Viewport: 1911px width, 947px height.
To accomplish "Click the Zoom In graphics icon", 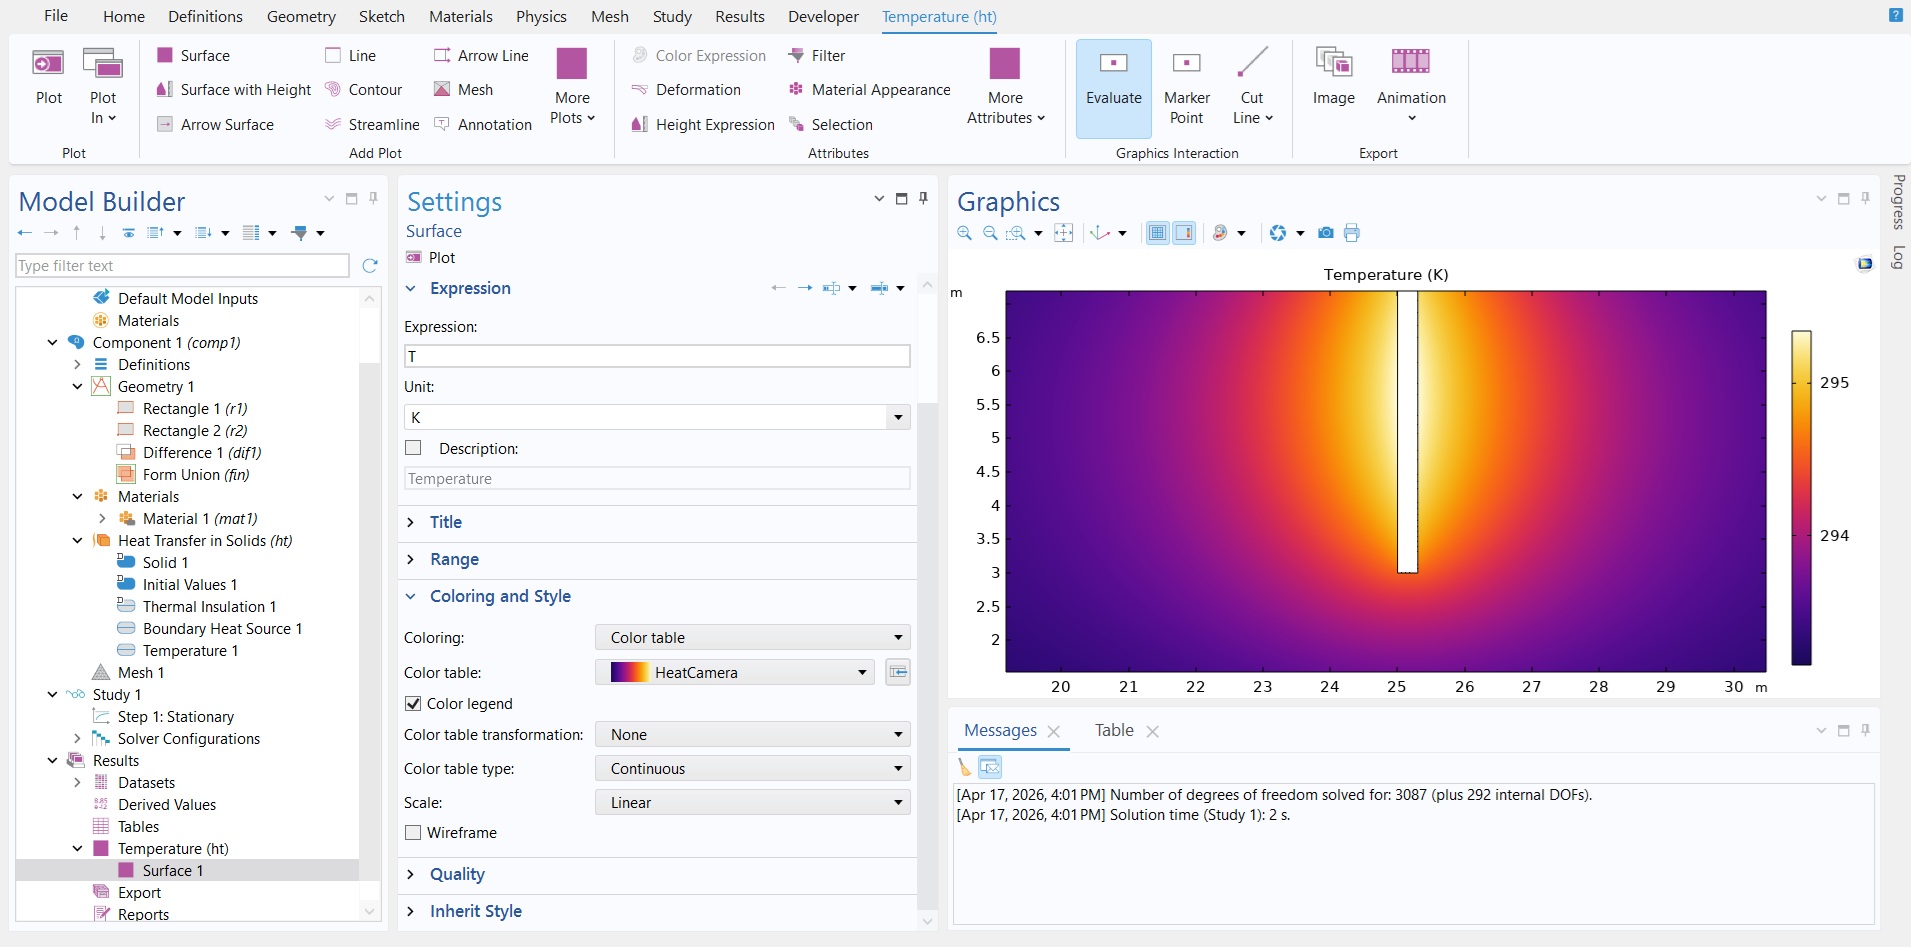I will (964, 233).
